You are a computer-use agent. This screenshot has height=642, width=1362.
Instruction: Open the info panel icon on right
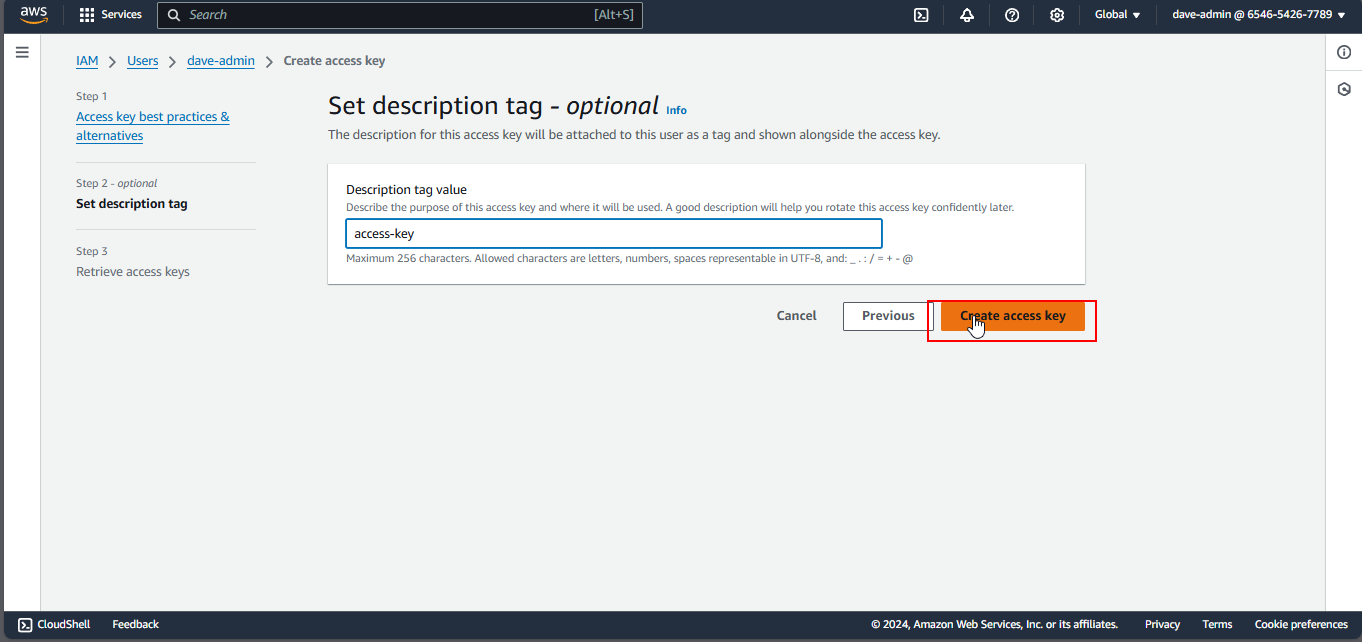point(1344,52)
